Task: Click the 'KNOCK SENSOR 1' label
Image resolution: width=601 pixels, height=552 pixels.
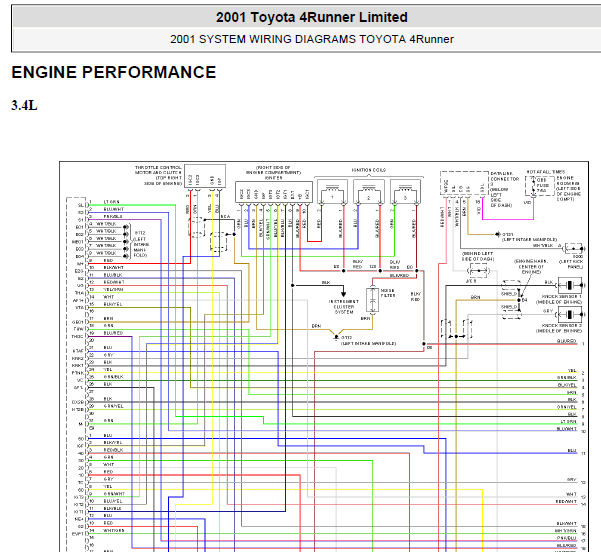Action: 562,297
